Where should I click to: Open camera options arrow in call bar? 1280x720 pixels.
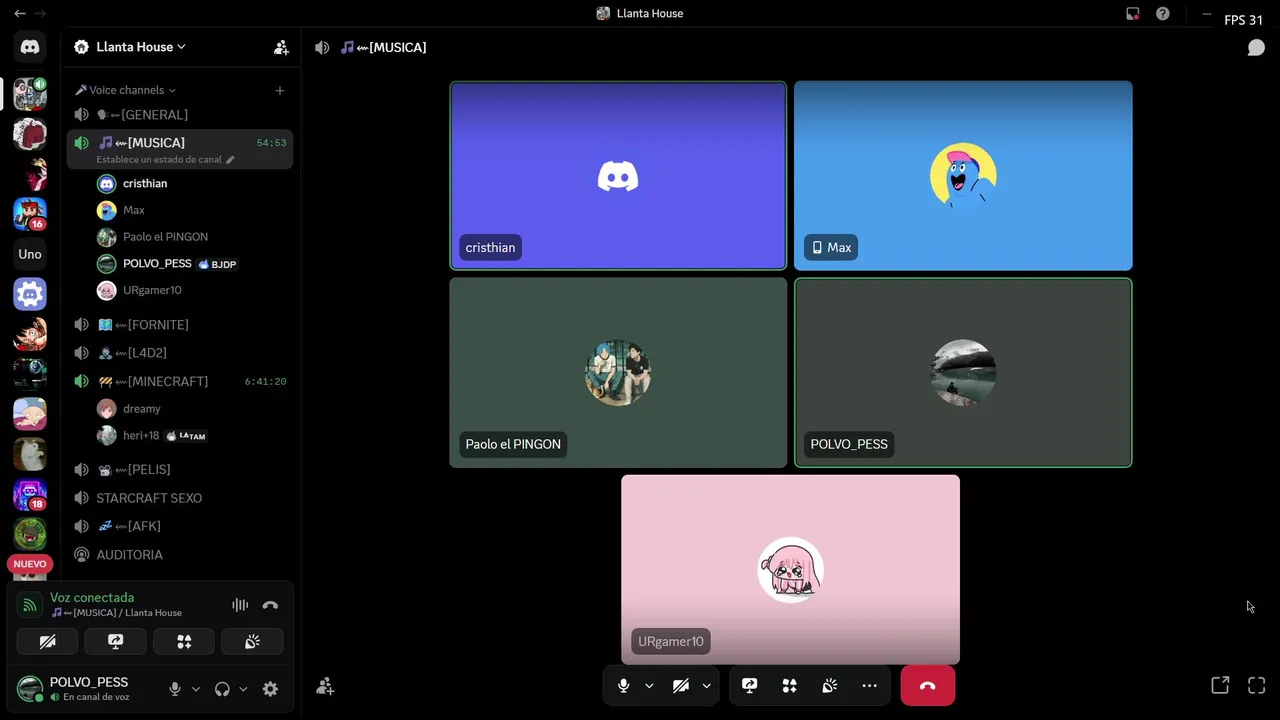706,686
